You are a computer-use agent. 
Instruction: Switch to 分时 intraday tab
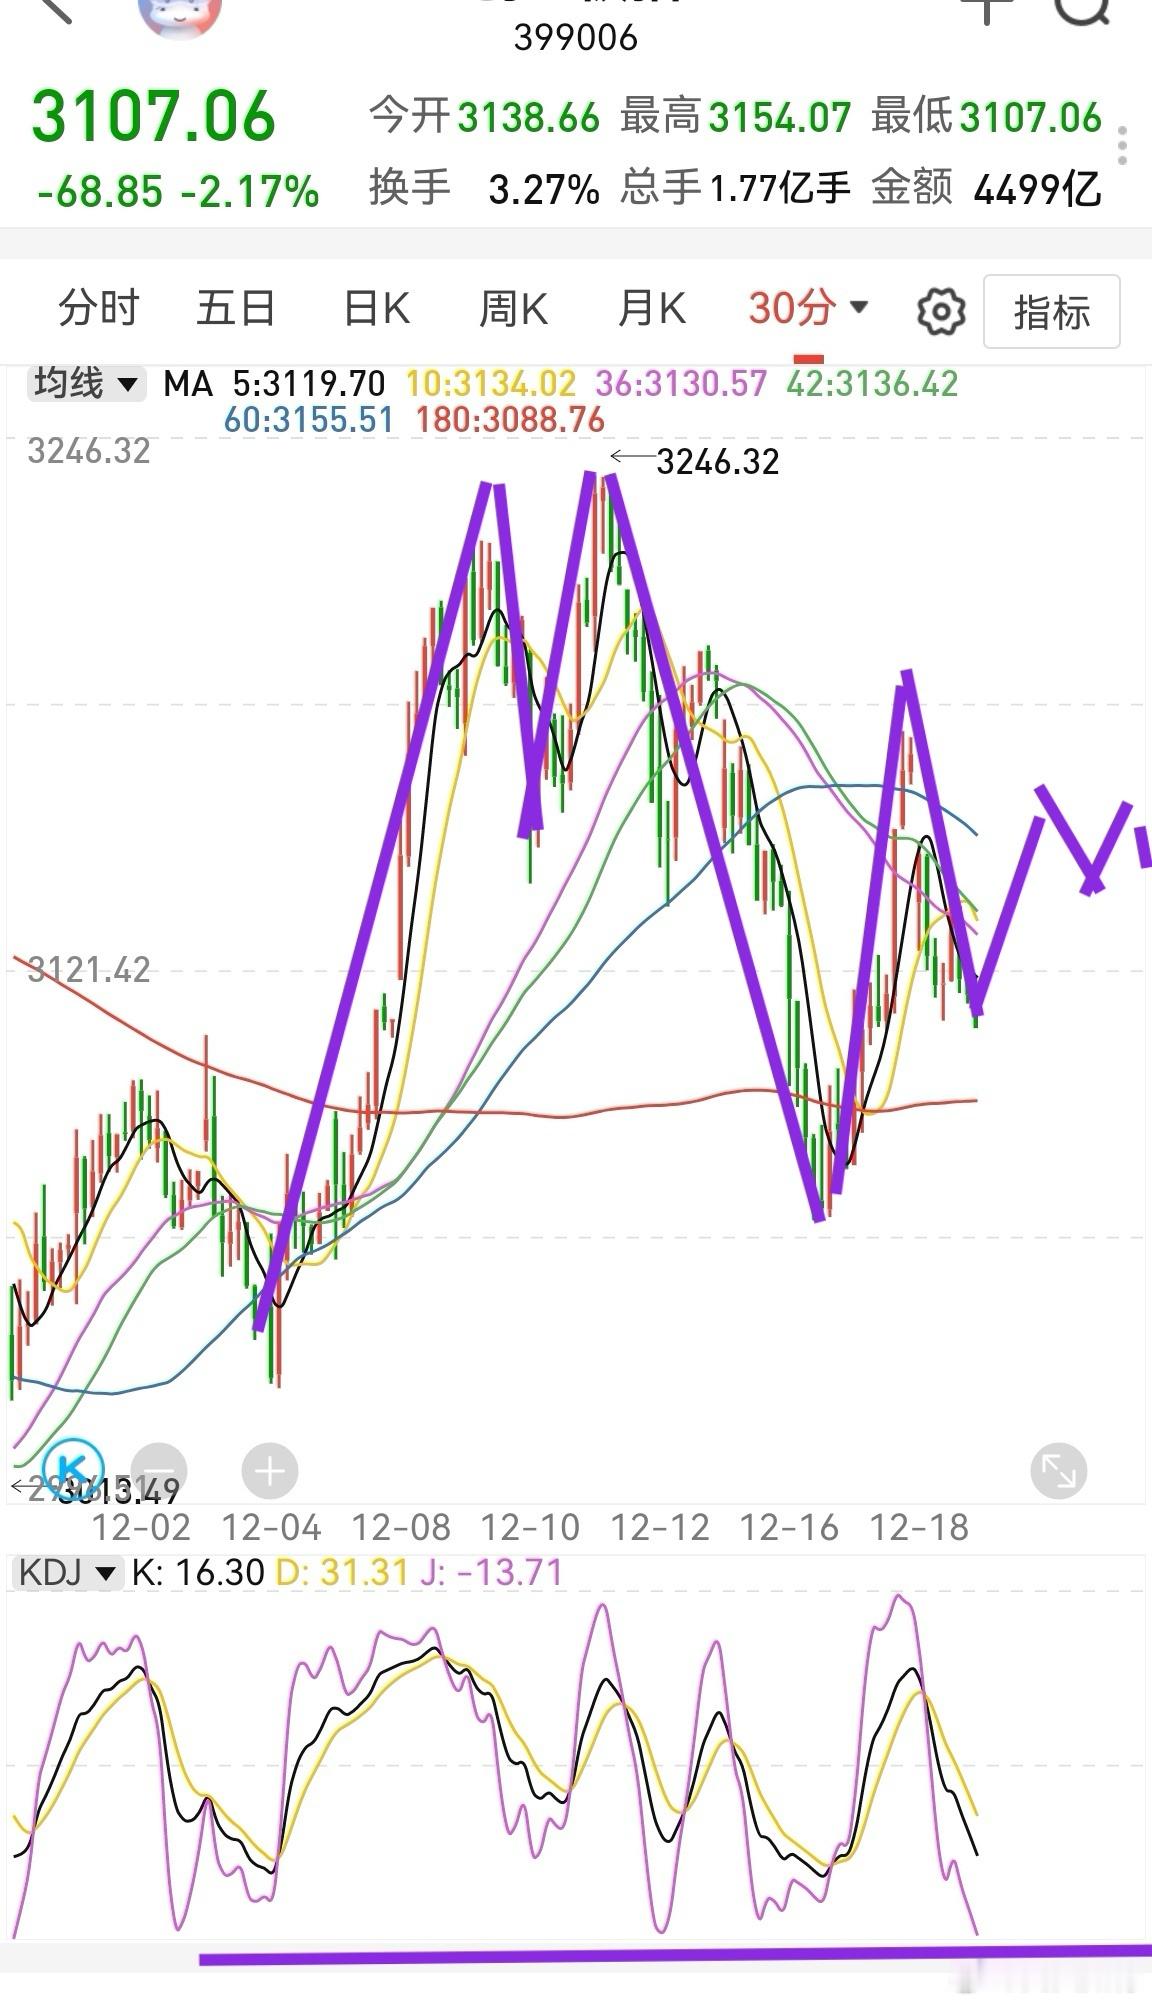[x=98, y=308]
